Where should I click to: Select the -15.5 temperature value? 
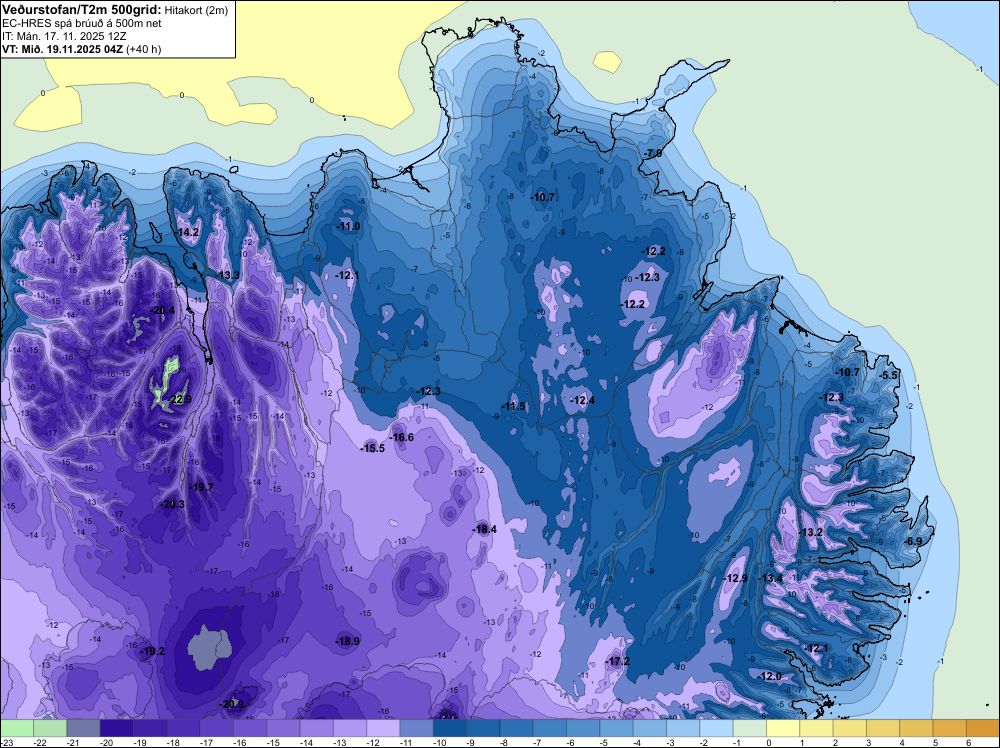pos(372,448)
